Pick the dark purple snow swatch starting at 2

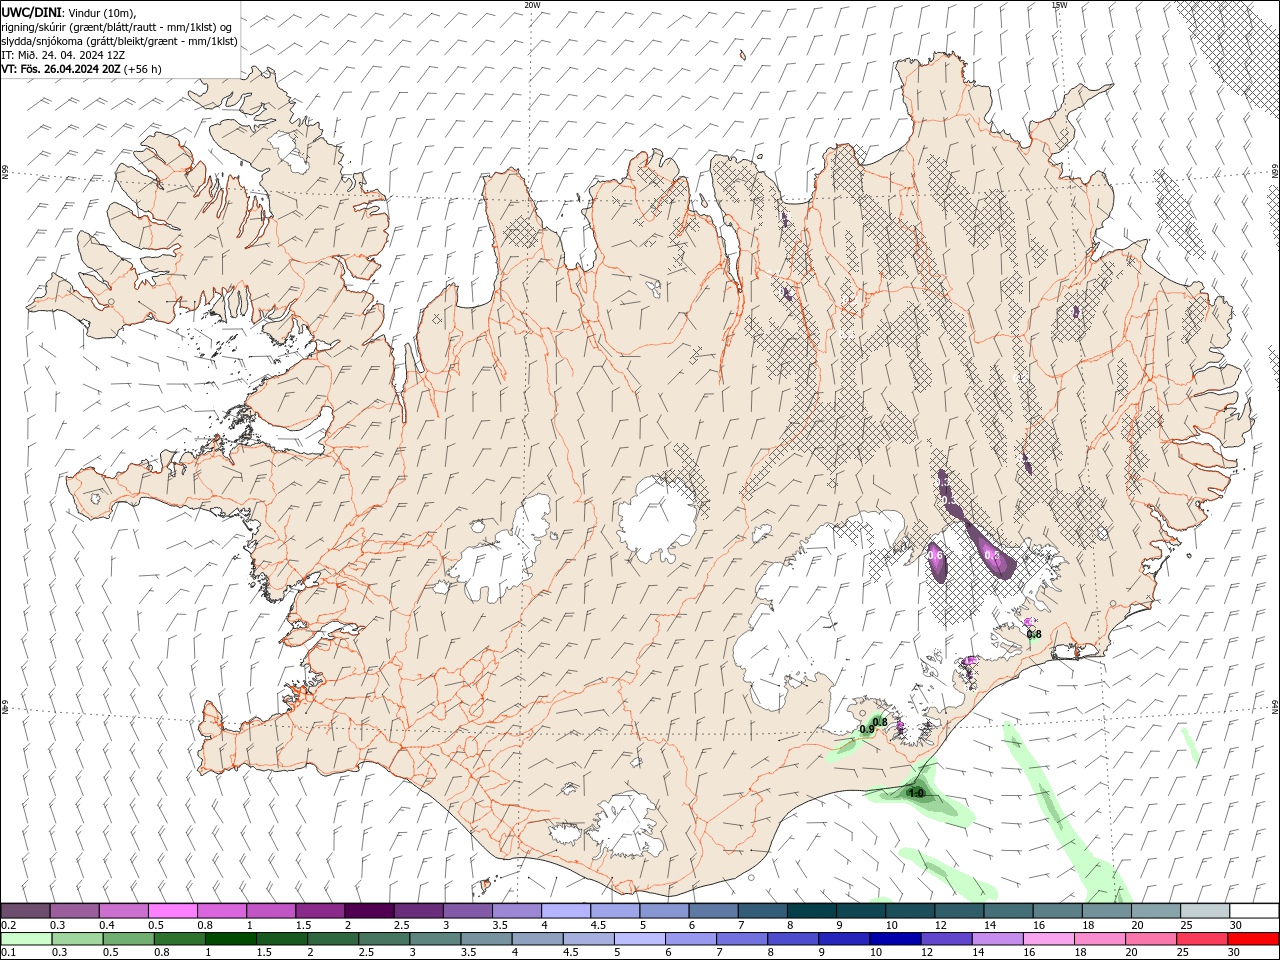[x=368, y=911]
